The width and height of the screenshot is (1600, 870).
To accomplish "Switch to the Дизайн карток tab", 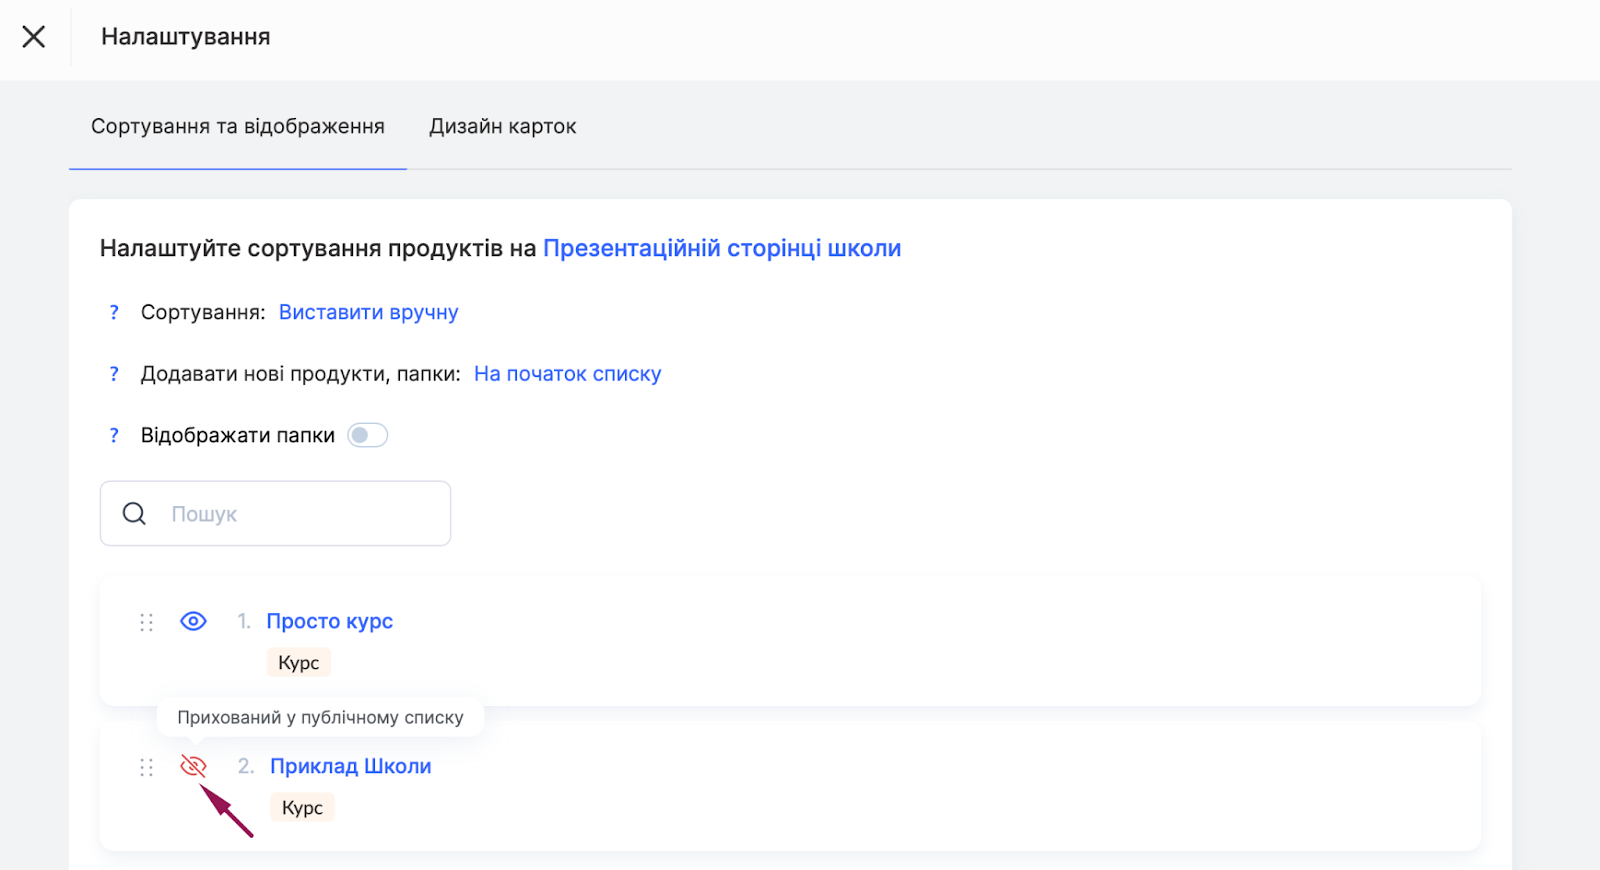I will point(502,127).
